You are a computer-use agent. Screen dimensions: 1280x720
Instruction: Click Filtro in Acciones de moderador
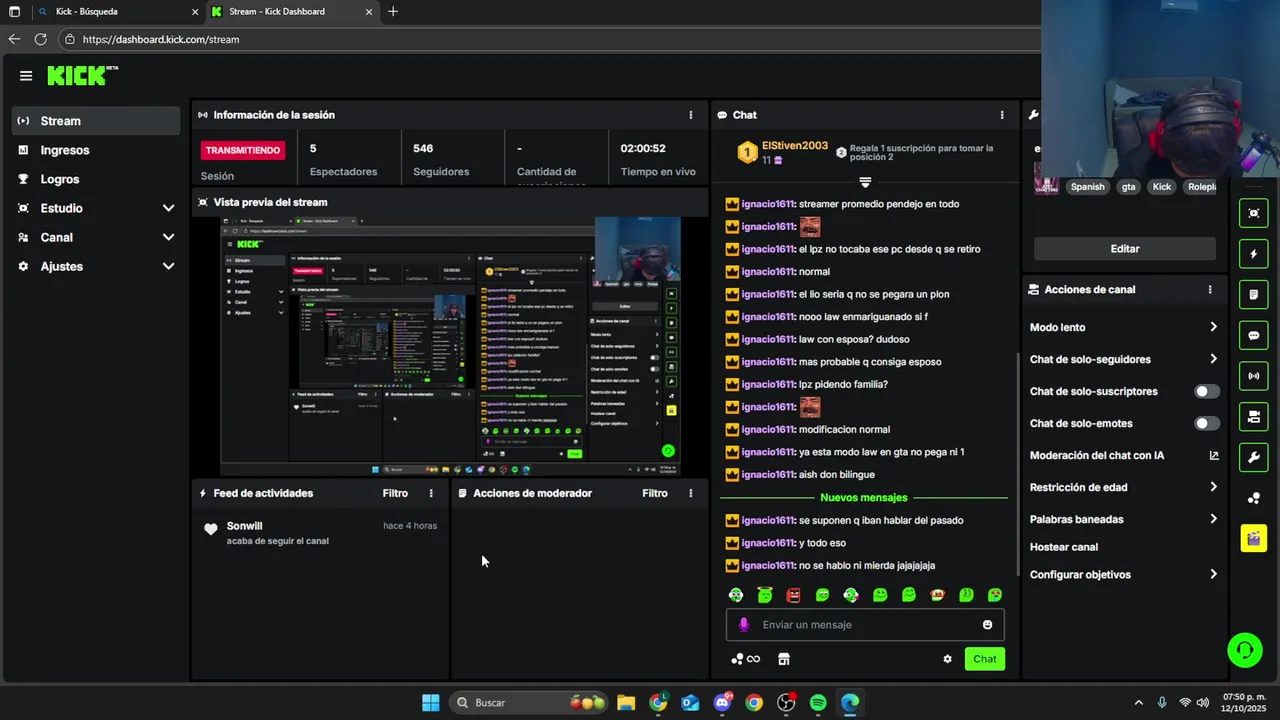655,493
